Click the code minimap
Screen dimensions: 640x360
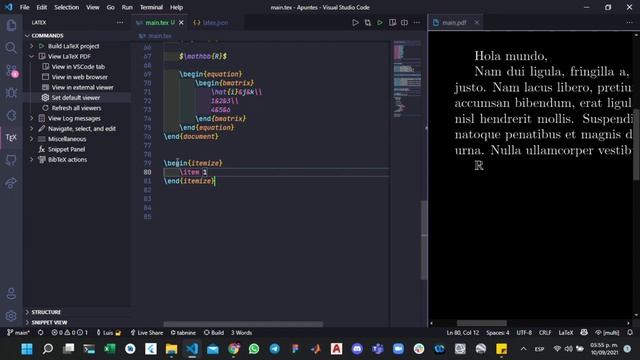[407, 78]
